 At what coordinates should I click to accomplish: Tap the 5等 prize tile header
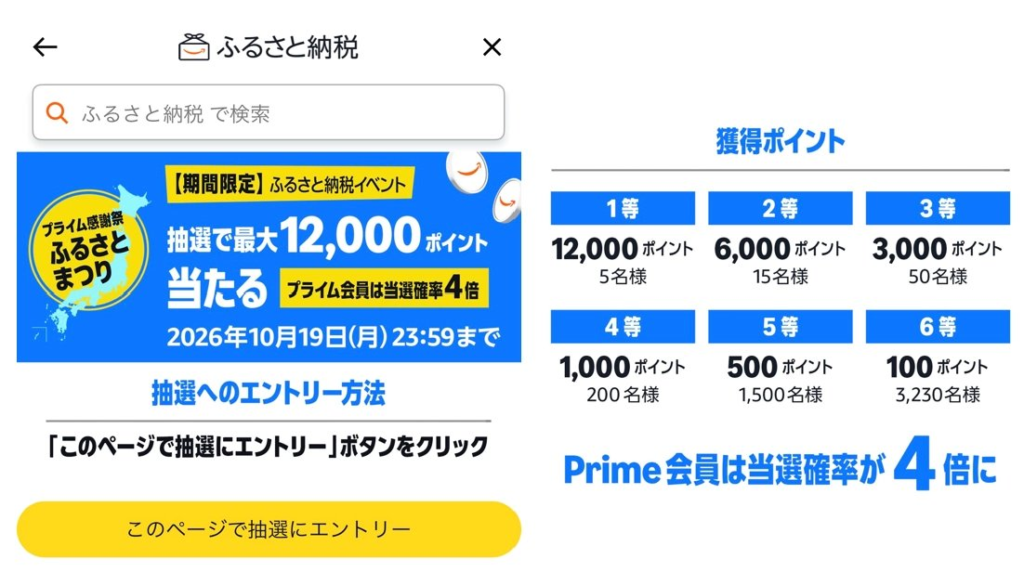coord(780,326)
